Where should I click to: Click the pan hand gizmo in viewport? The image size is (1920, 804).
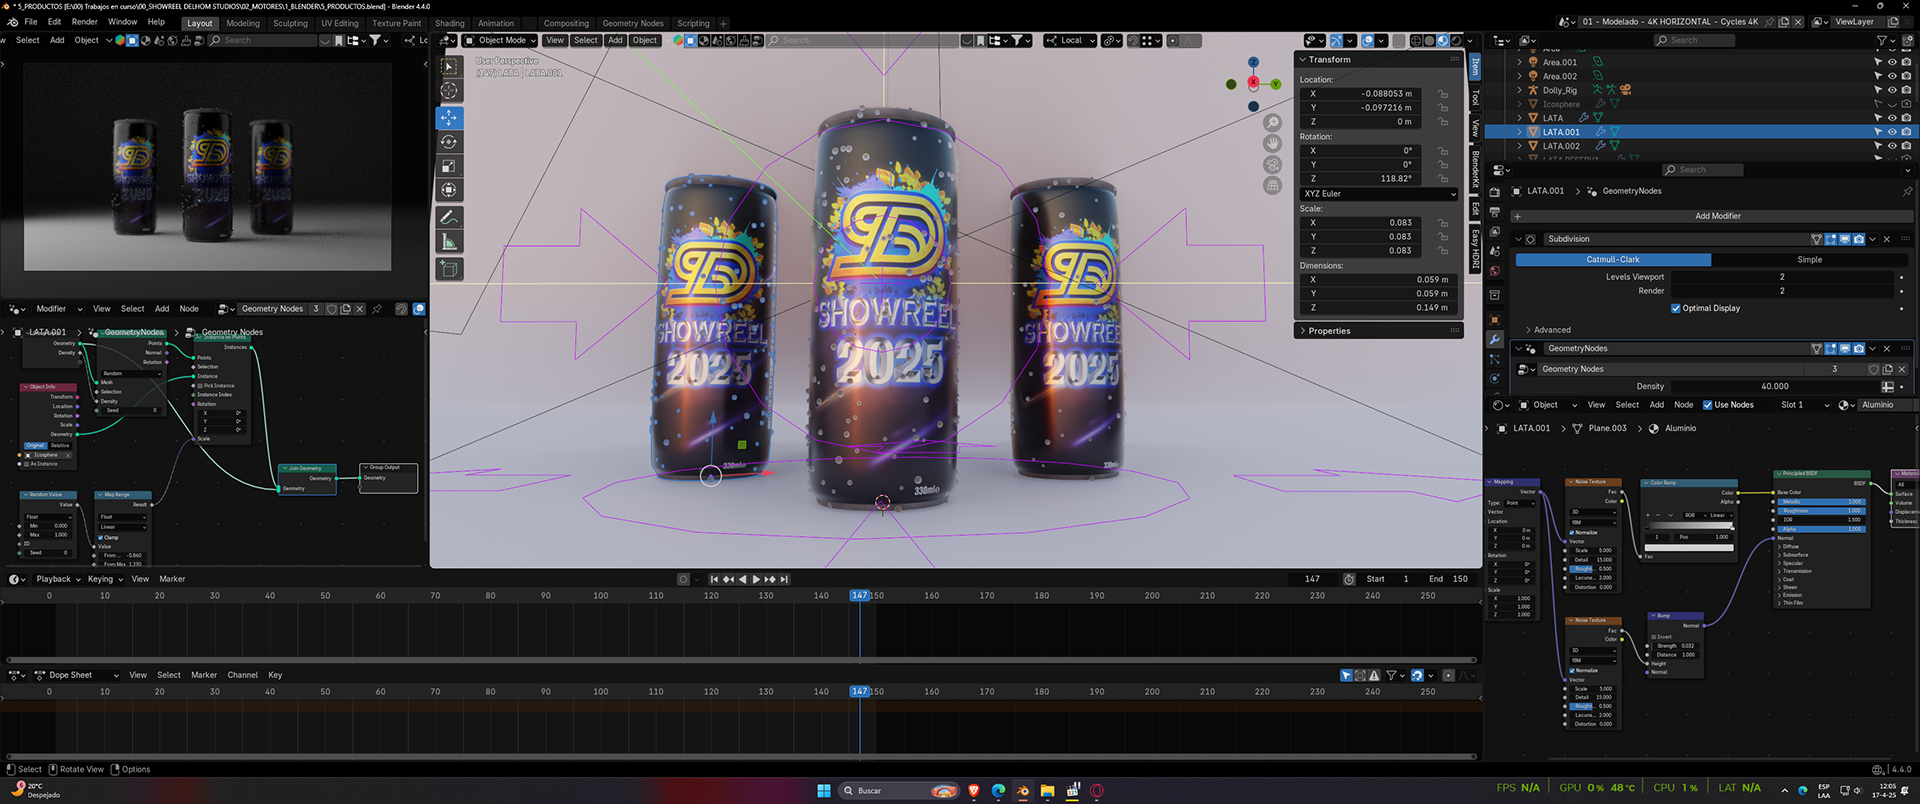[x=1272, y=143]
